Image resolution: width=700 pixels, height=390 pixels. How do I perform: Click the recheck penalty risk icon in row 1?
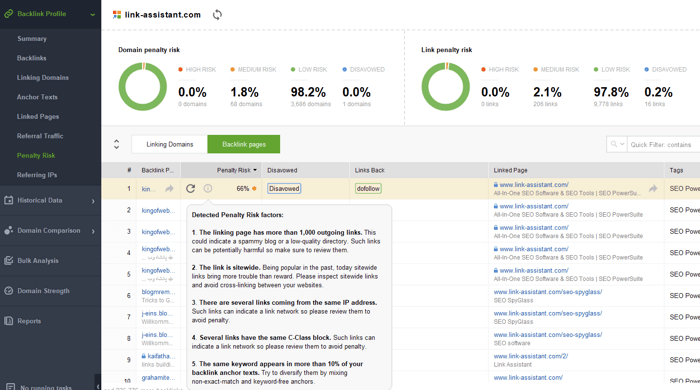pyautogui.click(x=191, y=188)
